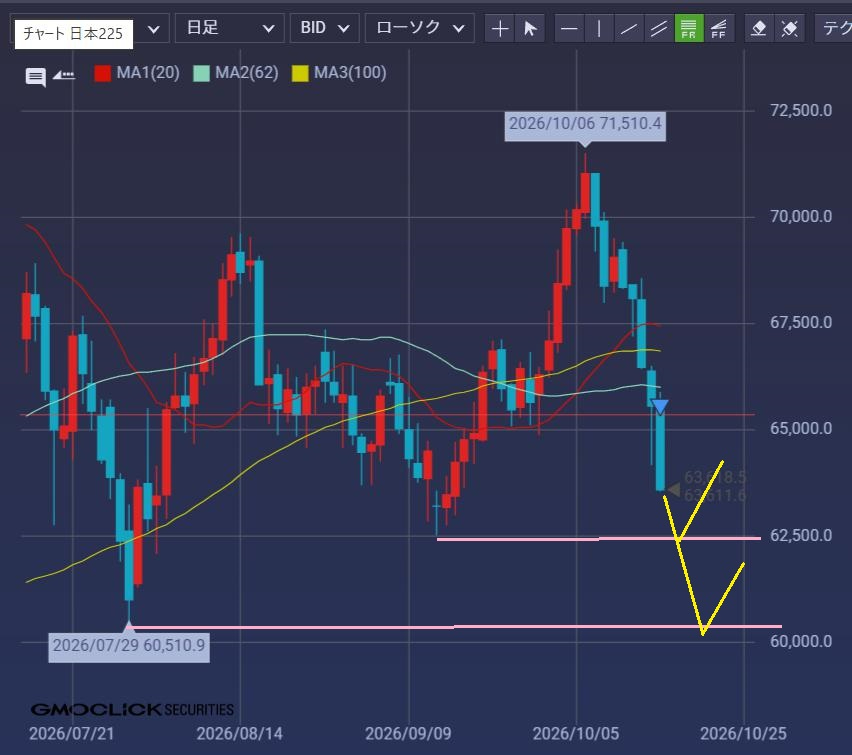Open the BID price type dropdown

point(324,28)
